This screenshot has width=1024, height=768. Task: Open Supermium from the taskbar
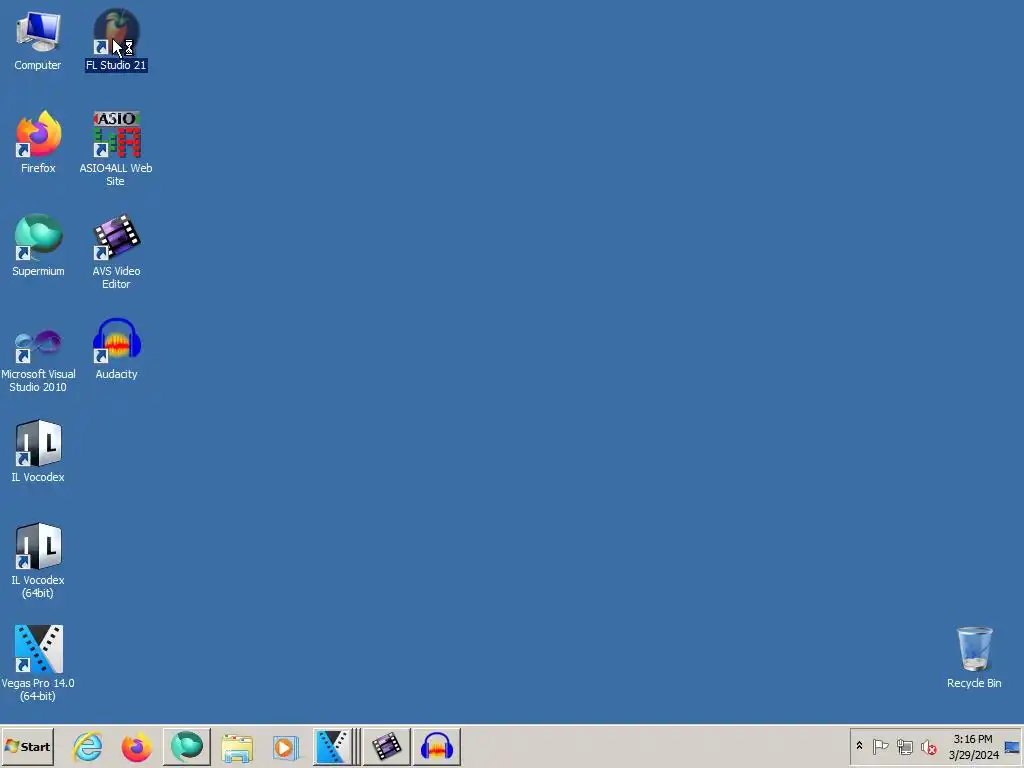[x=187, y=747]
